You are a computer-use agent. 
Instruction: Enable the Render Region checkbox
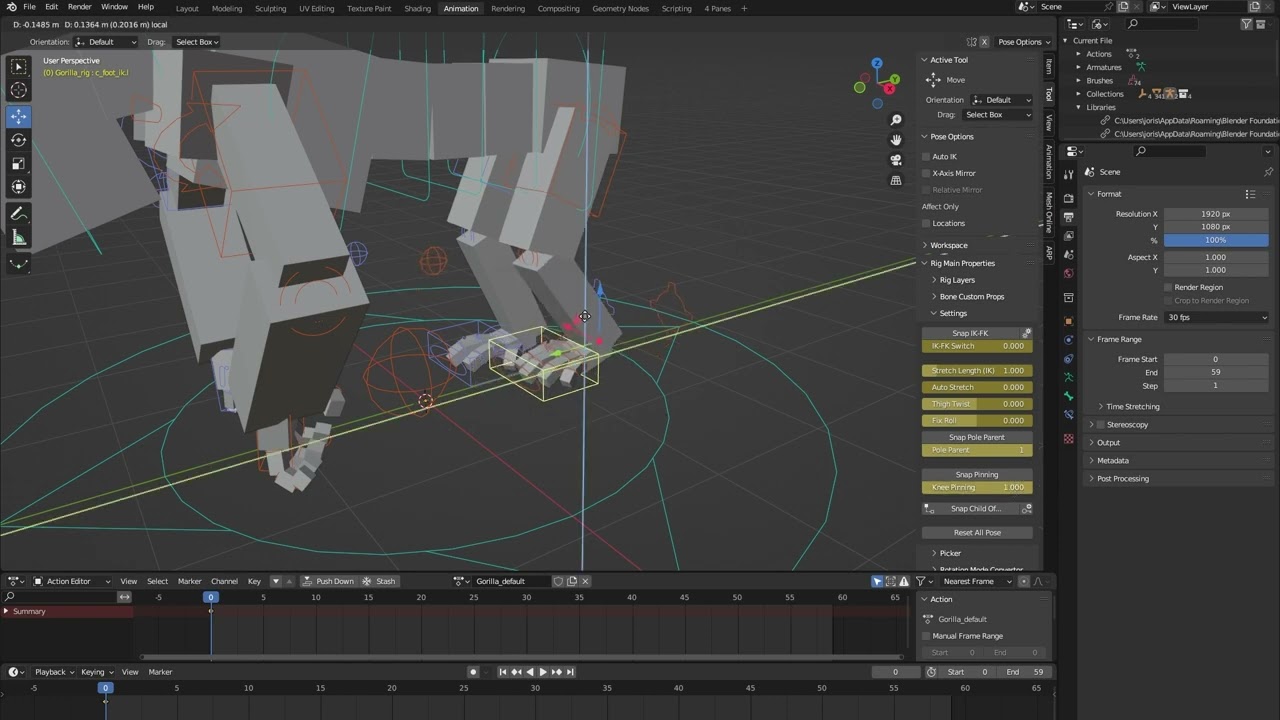pyautogui.click(x=1168, y=287)
